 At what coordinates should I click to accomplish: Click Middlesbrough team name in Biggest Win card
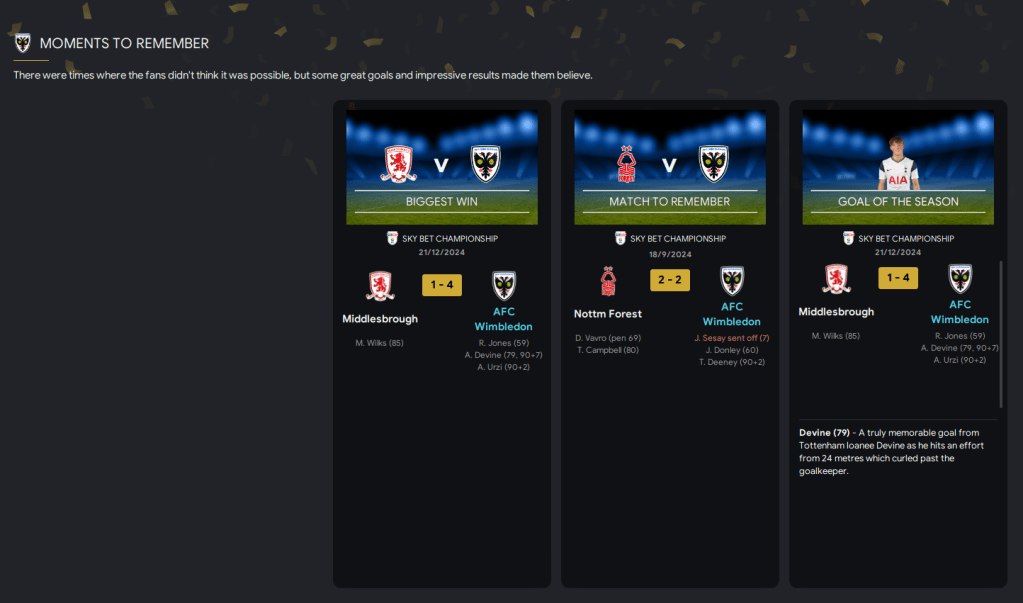[x=380, y=319]
